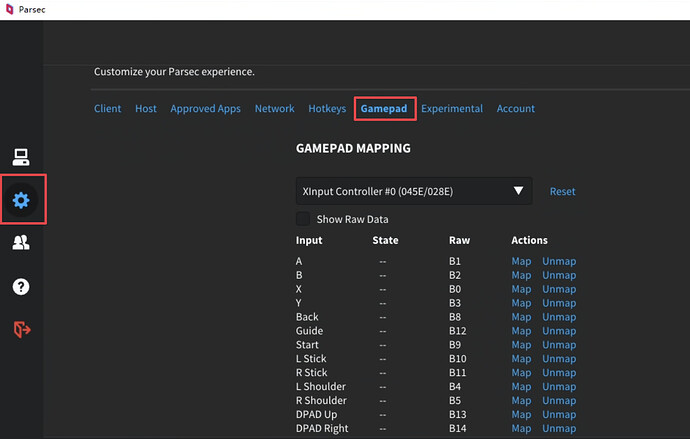Open the Settings gear icon
Screen dimensions: 690x439
tap(21, 200)
